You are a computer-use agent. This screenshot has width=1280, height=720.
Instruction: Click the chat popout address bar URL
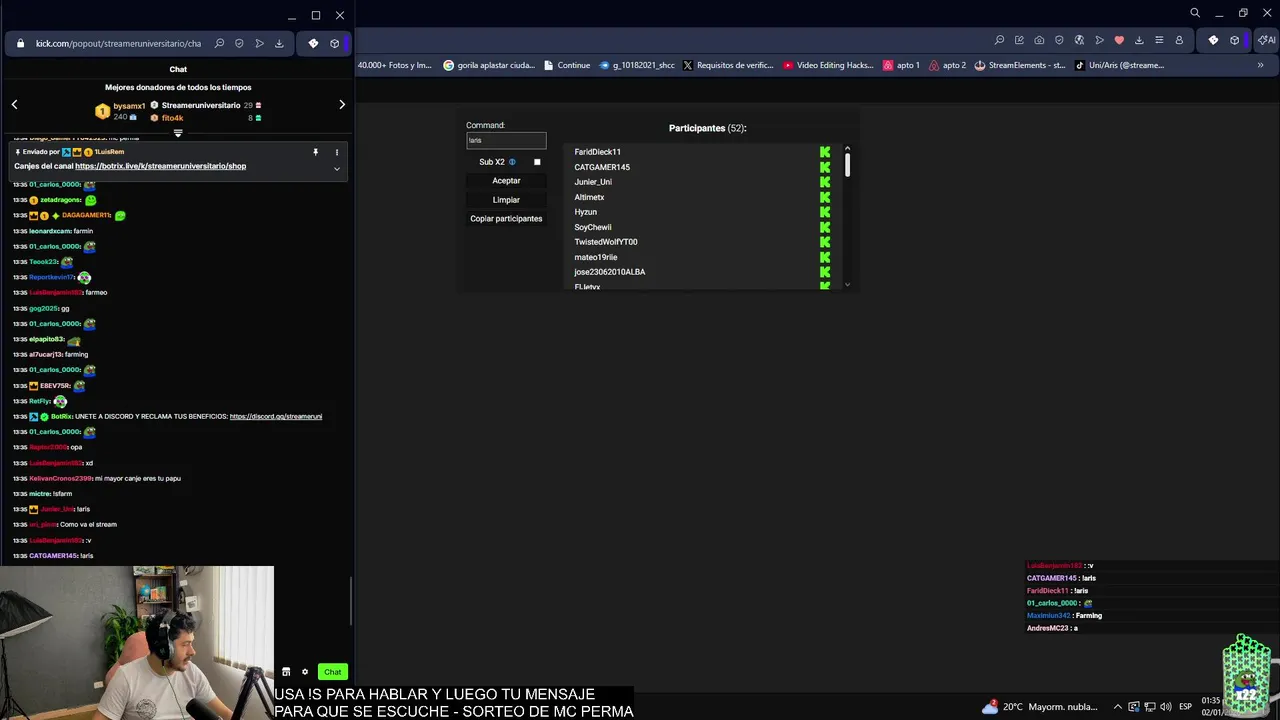118,43
